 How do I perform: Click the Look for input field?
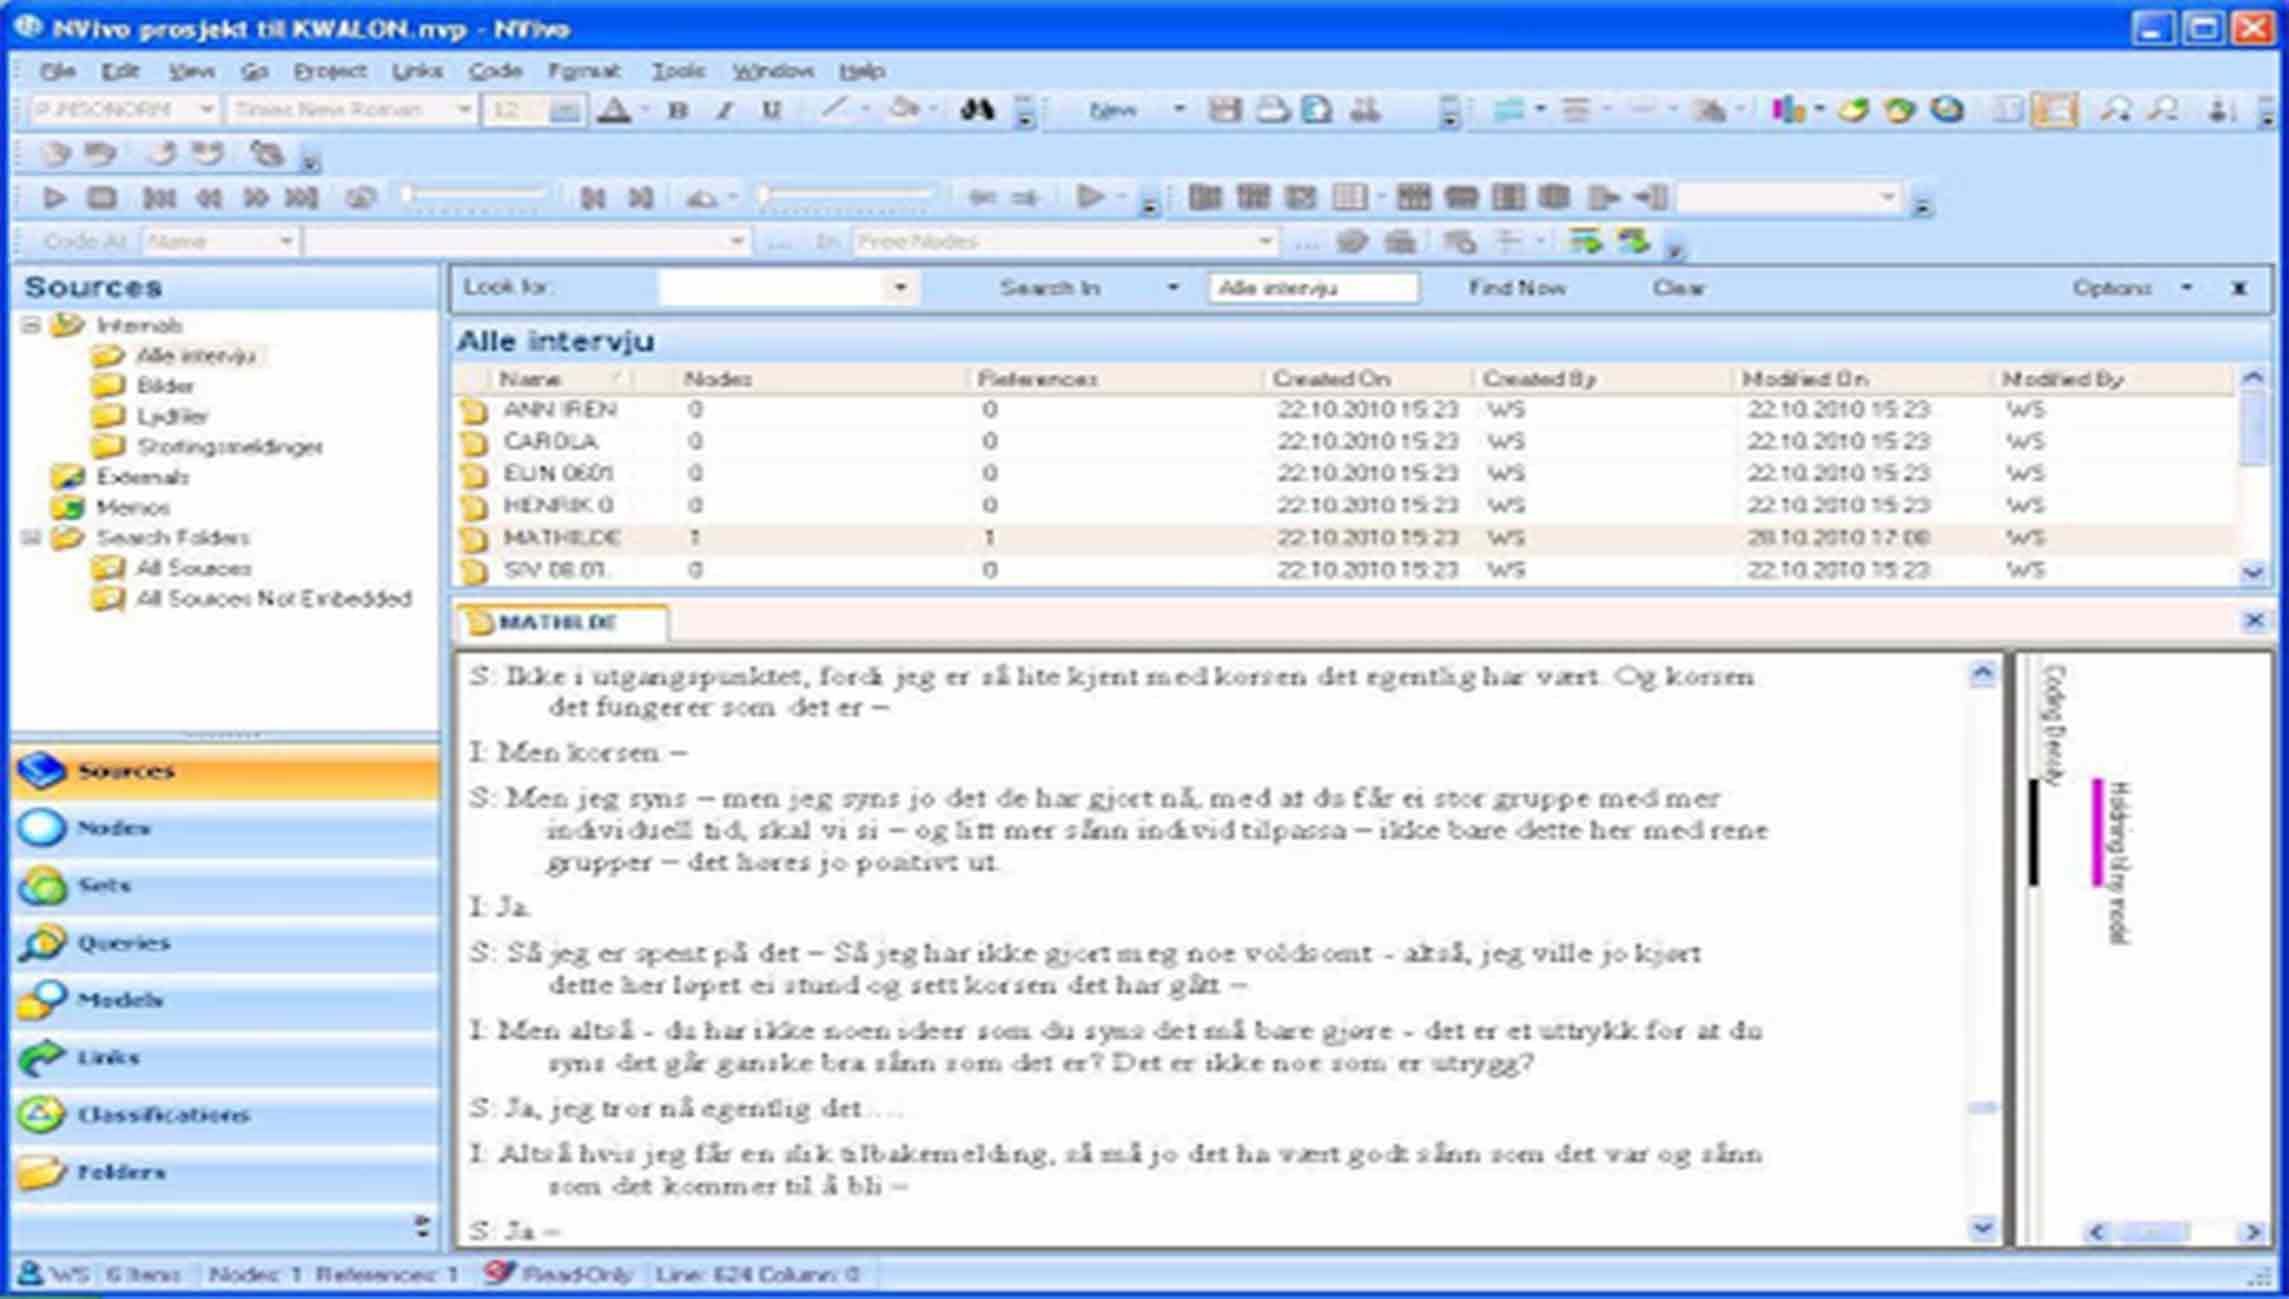coord(770,288)
